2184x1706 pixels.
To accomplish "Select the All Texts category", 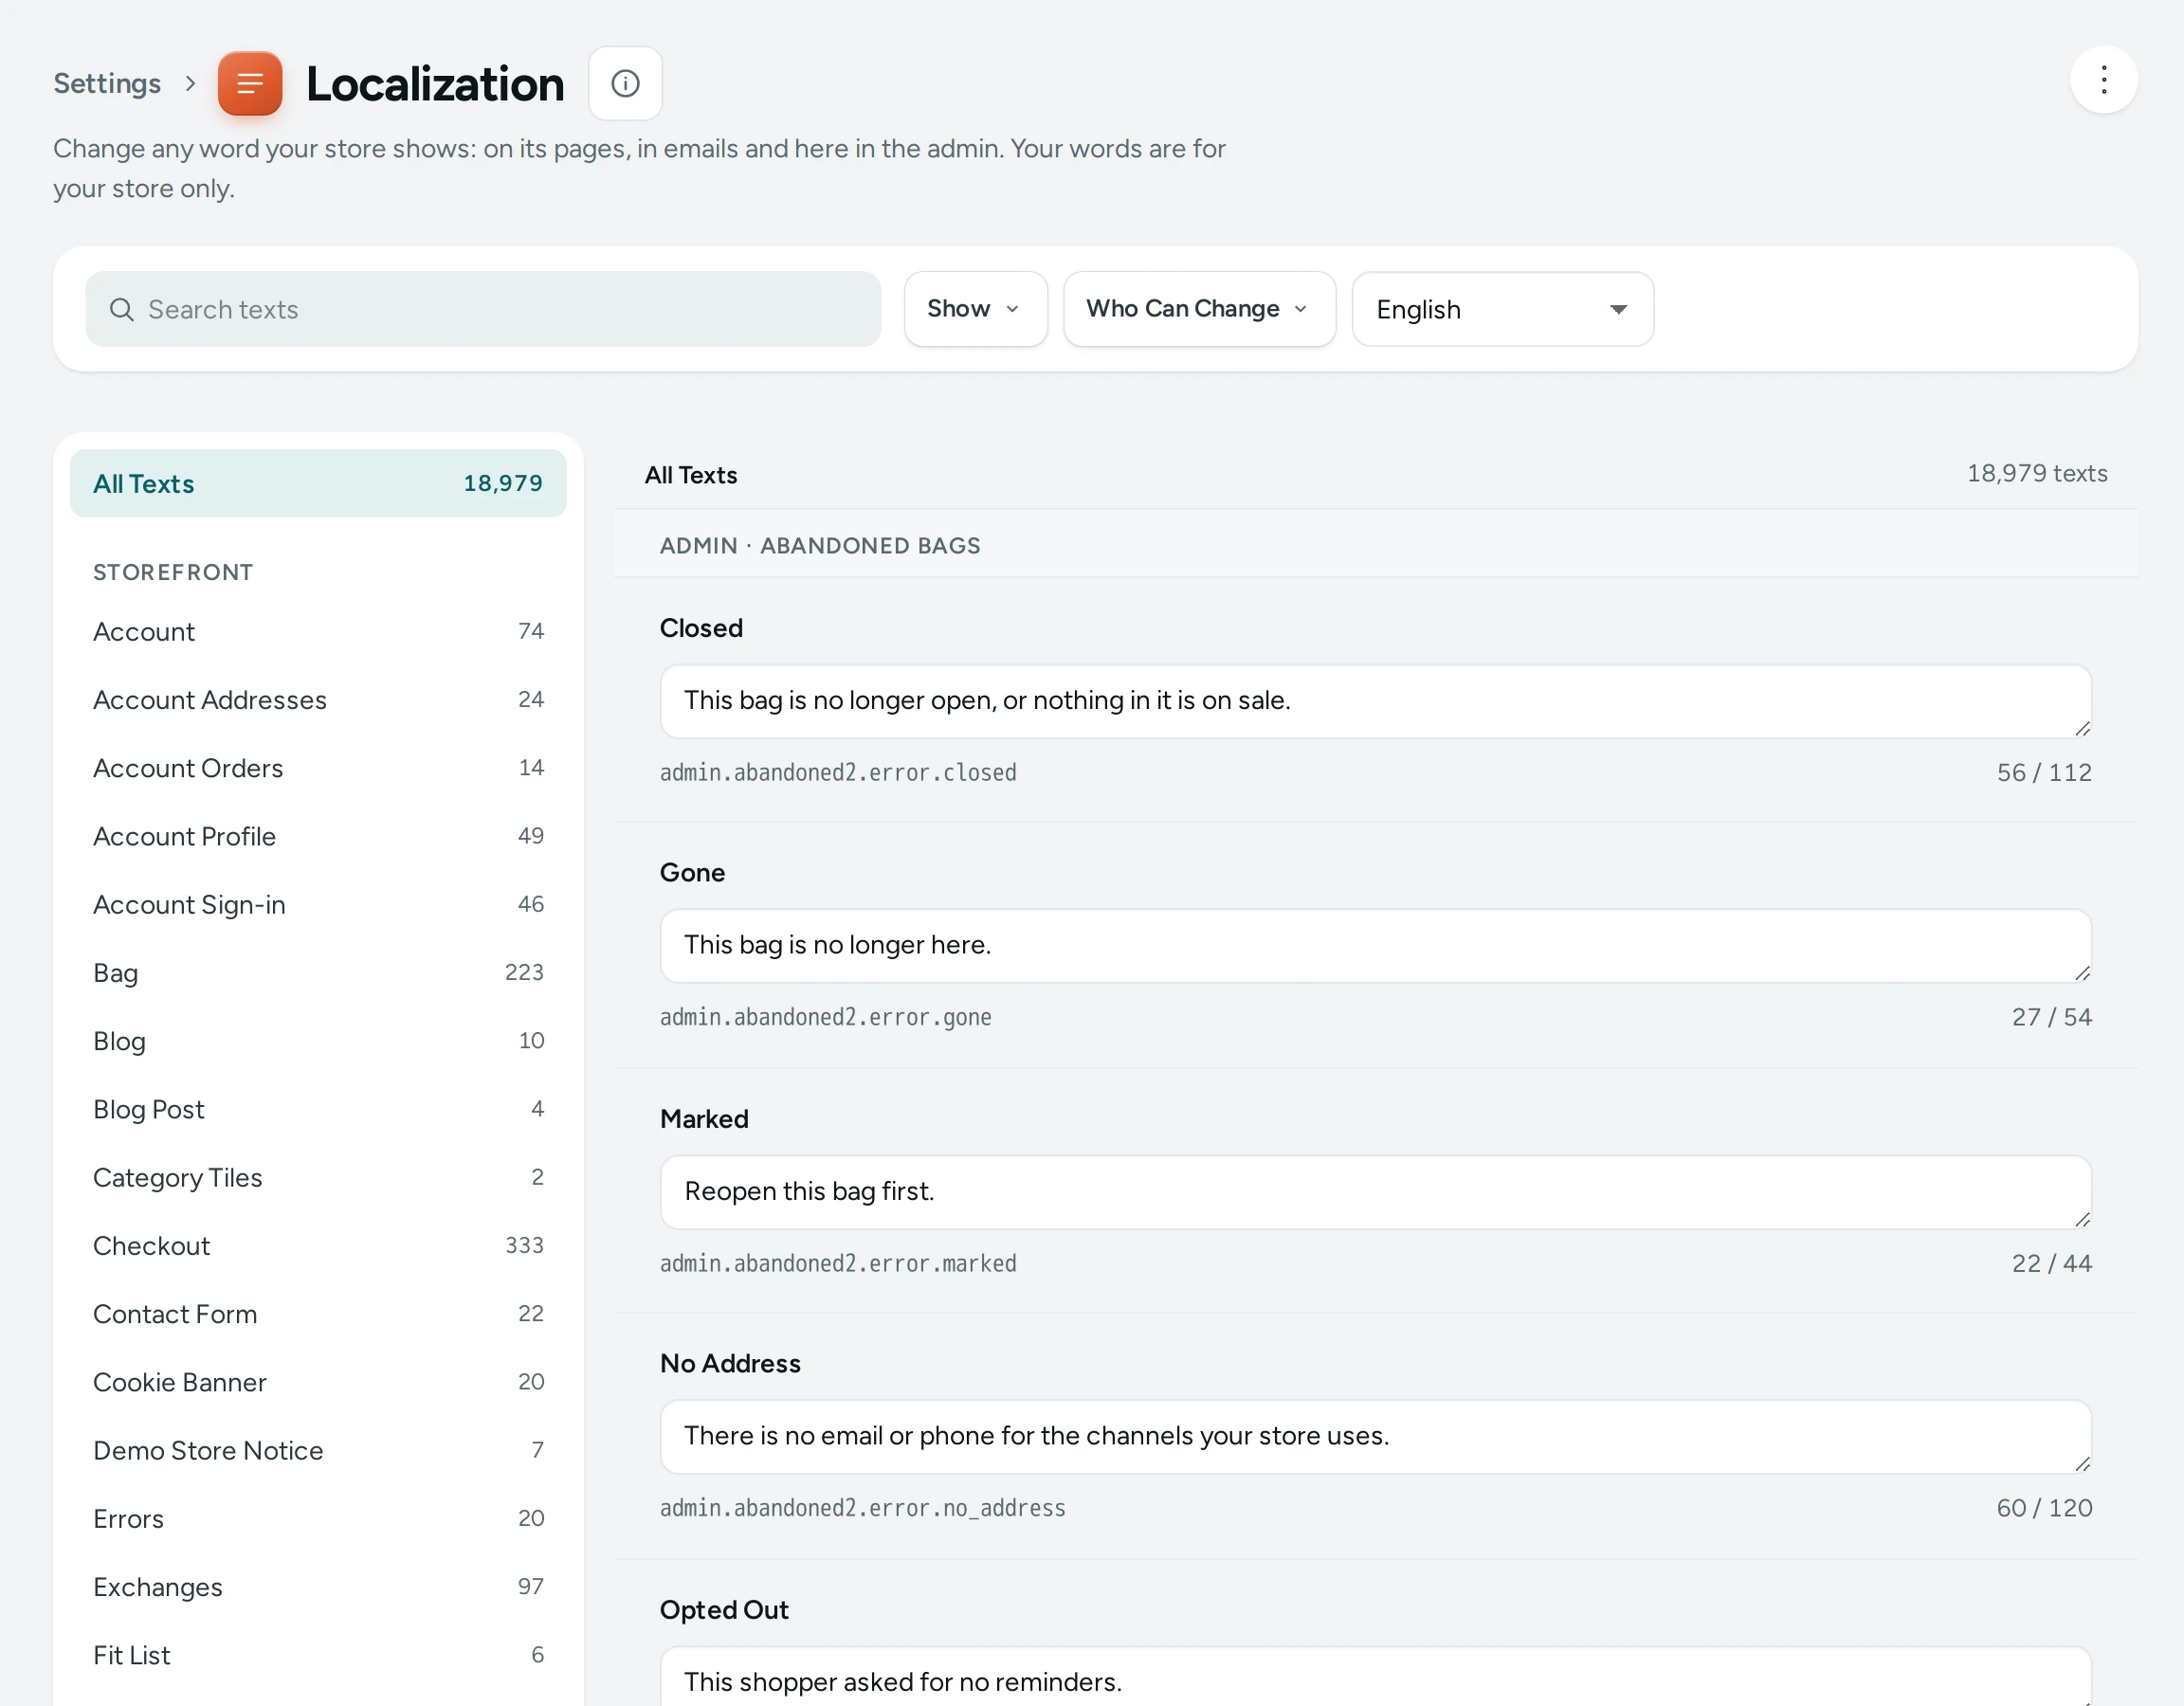I will 318,483.
